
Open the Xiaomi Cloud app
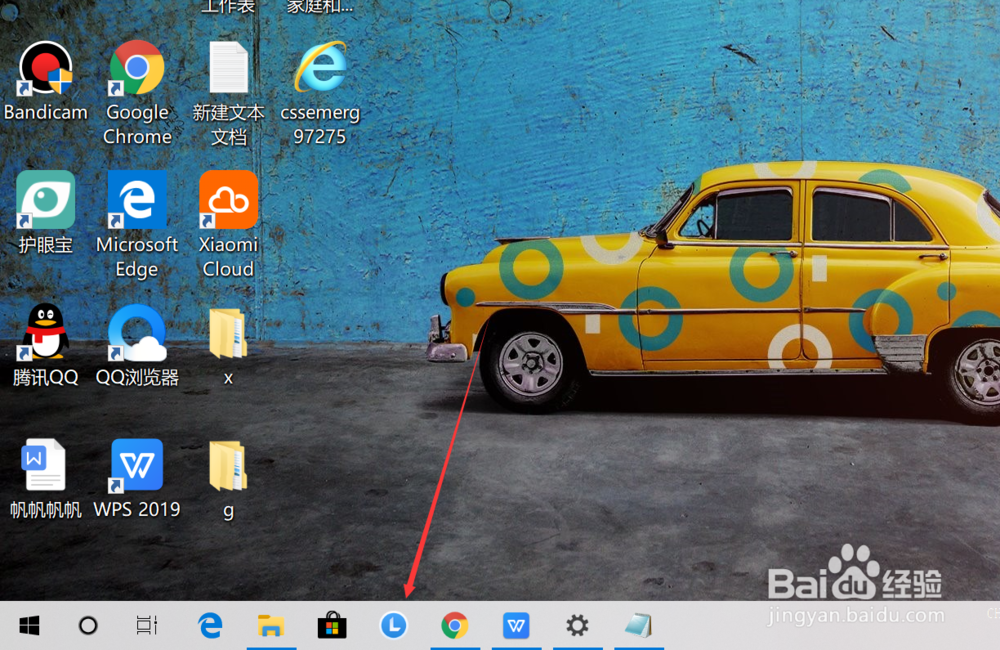point(228,200)
